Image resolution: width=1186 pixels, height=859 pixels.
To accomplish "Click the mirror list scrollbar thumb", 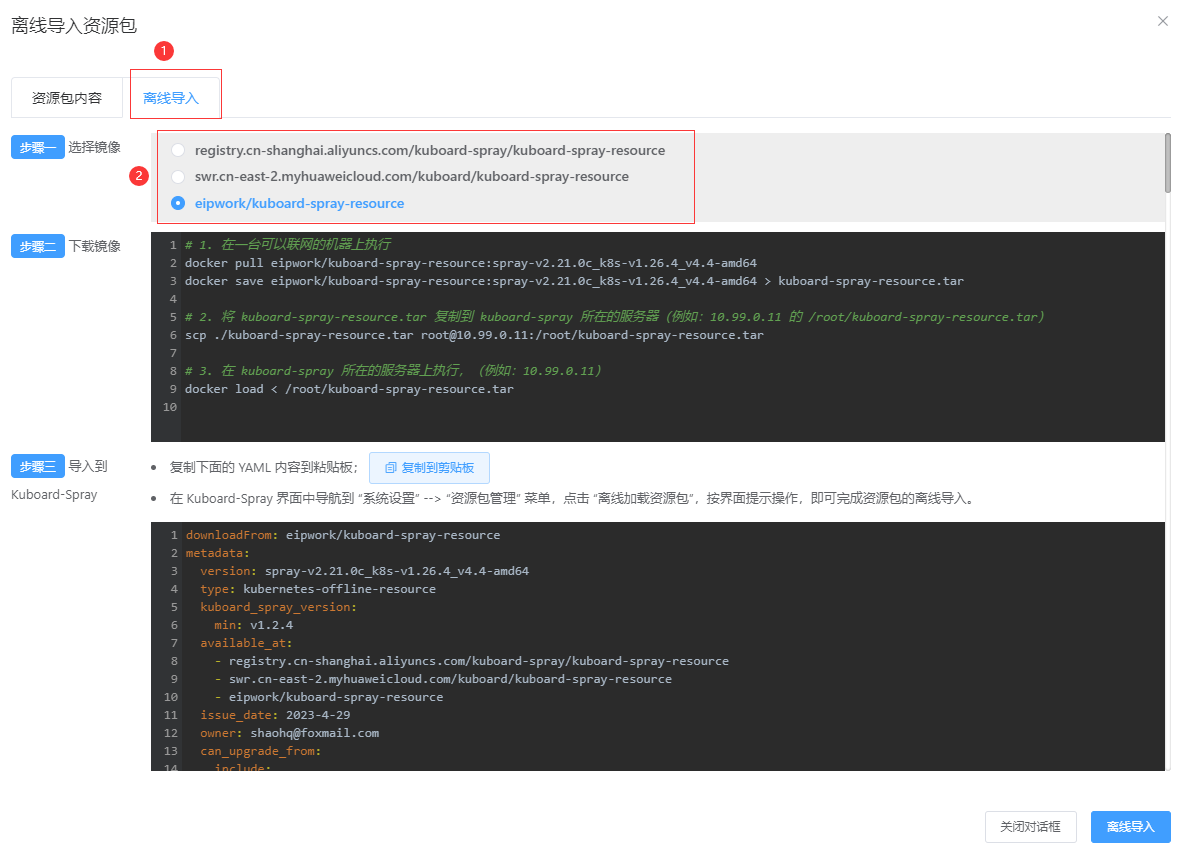I will point(1167,162).
